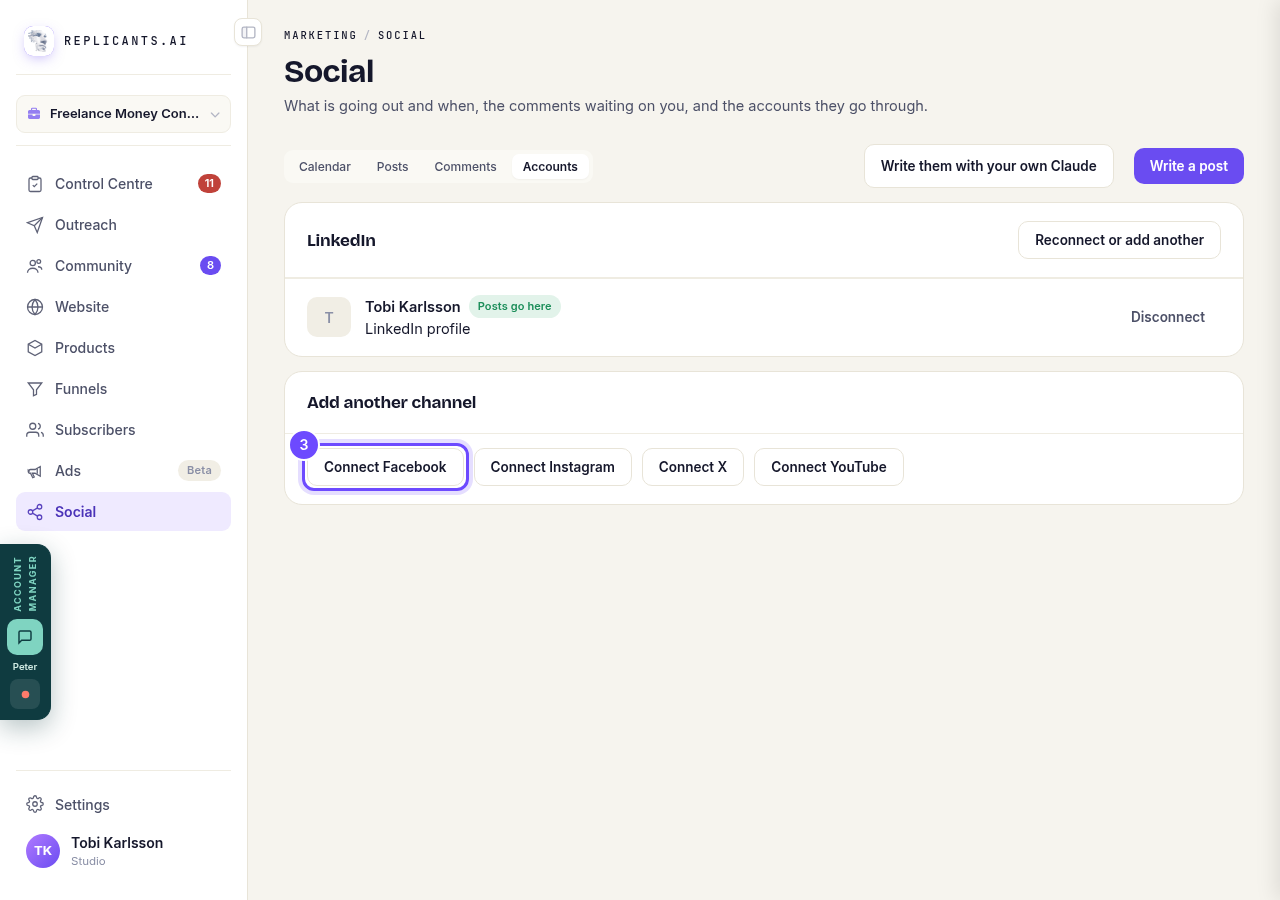Click the Posts go here badge

click(x=515, y=306)
